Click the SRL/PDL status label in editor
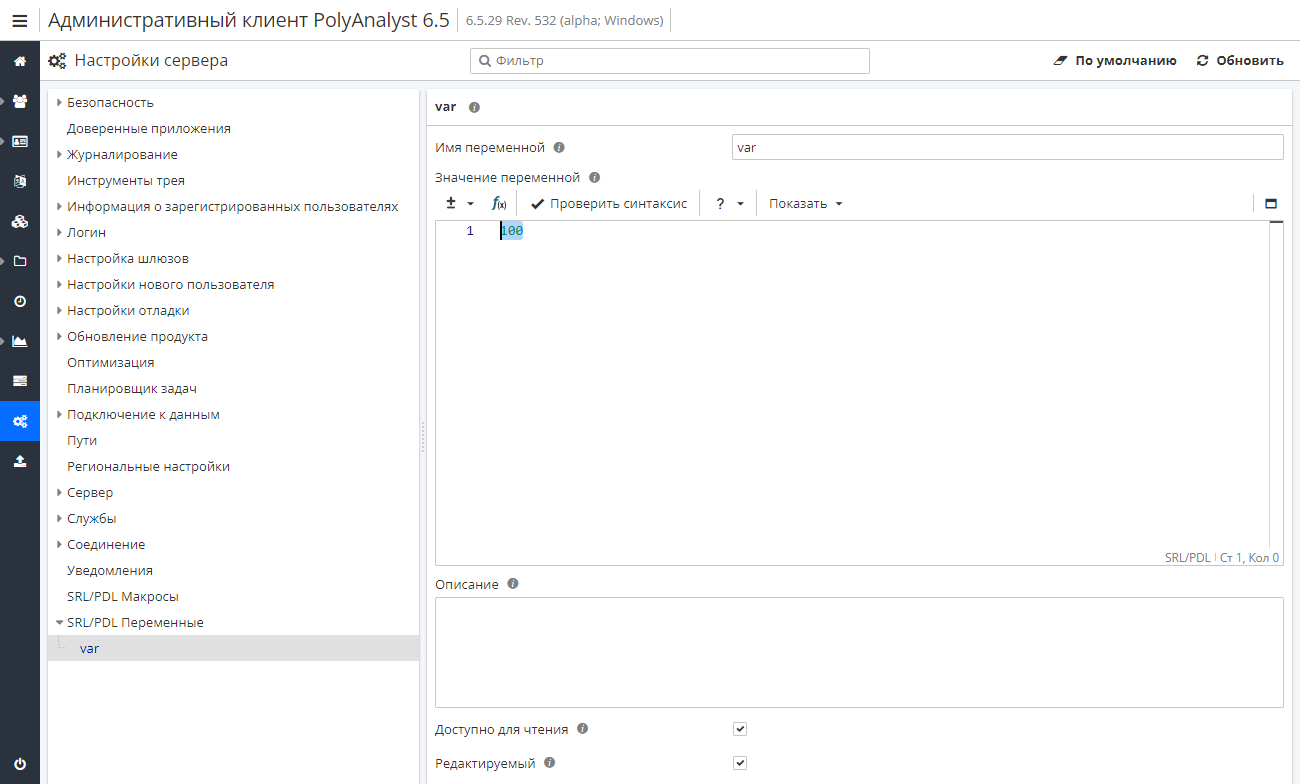 click(1187, 558)
